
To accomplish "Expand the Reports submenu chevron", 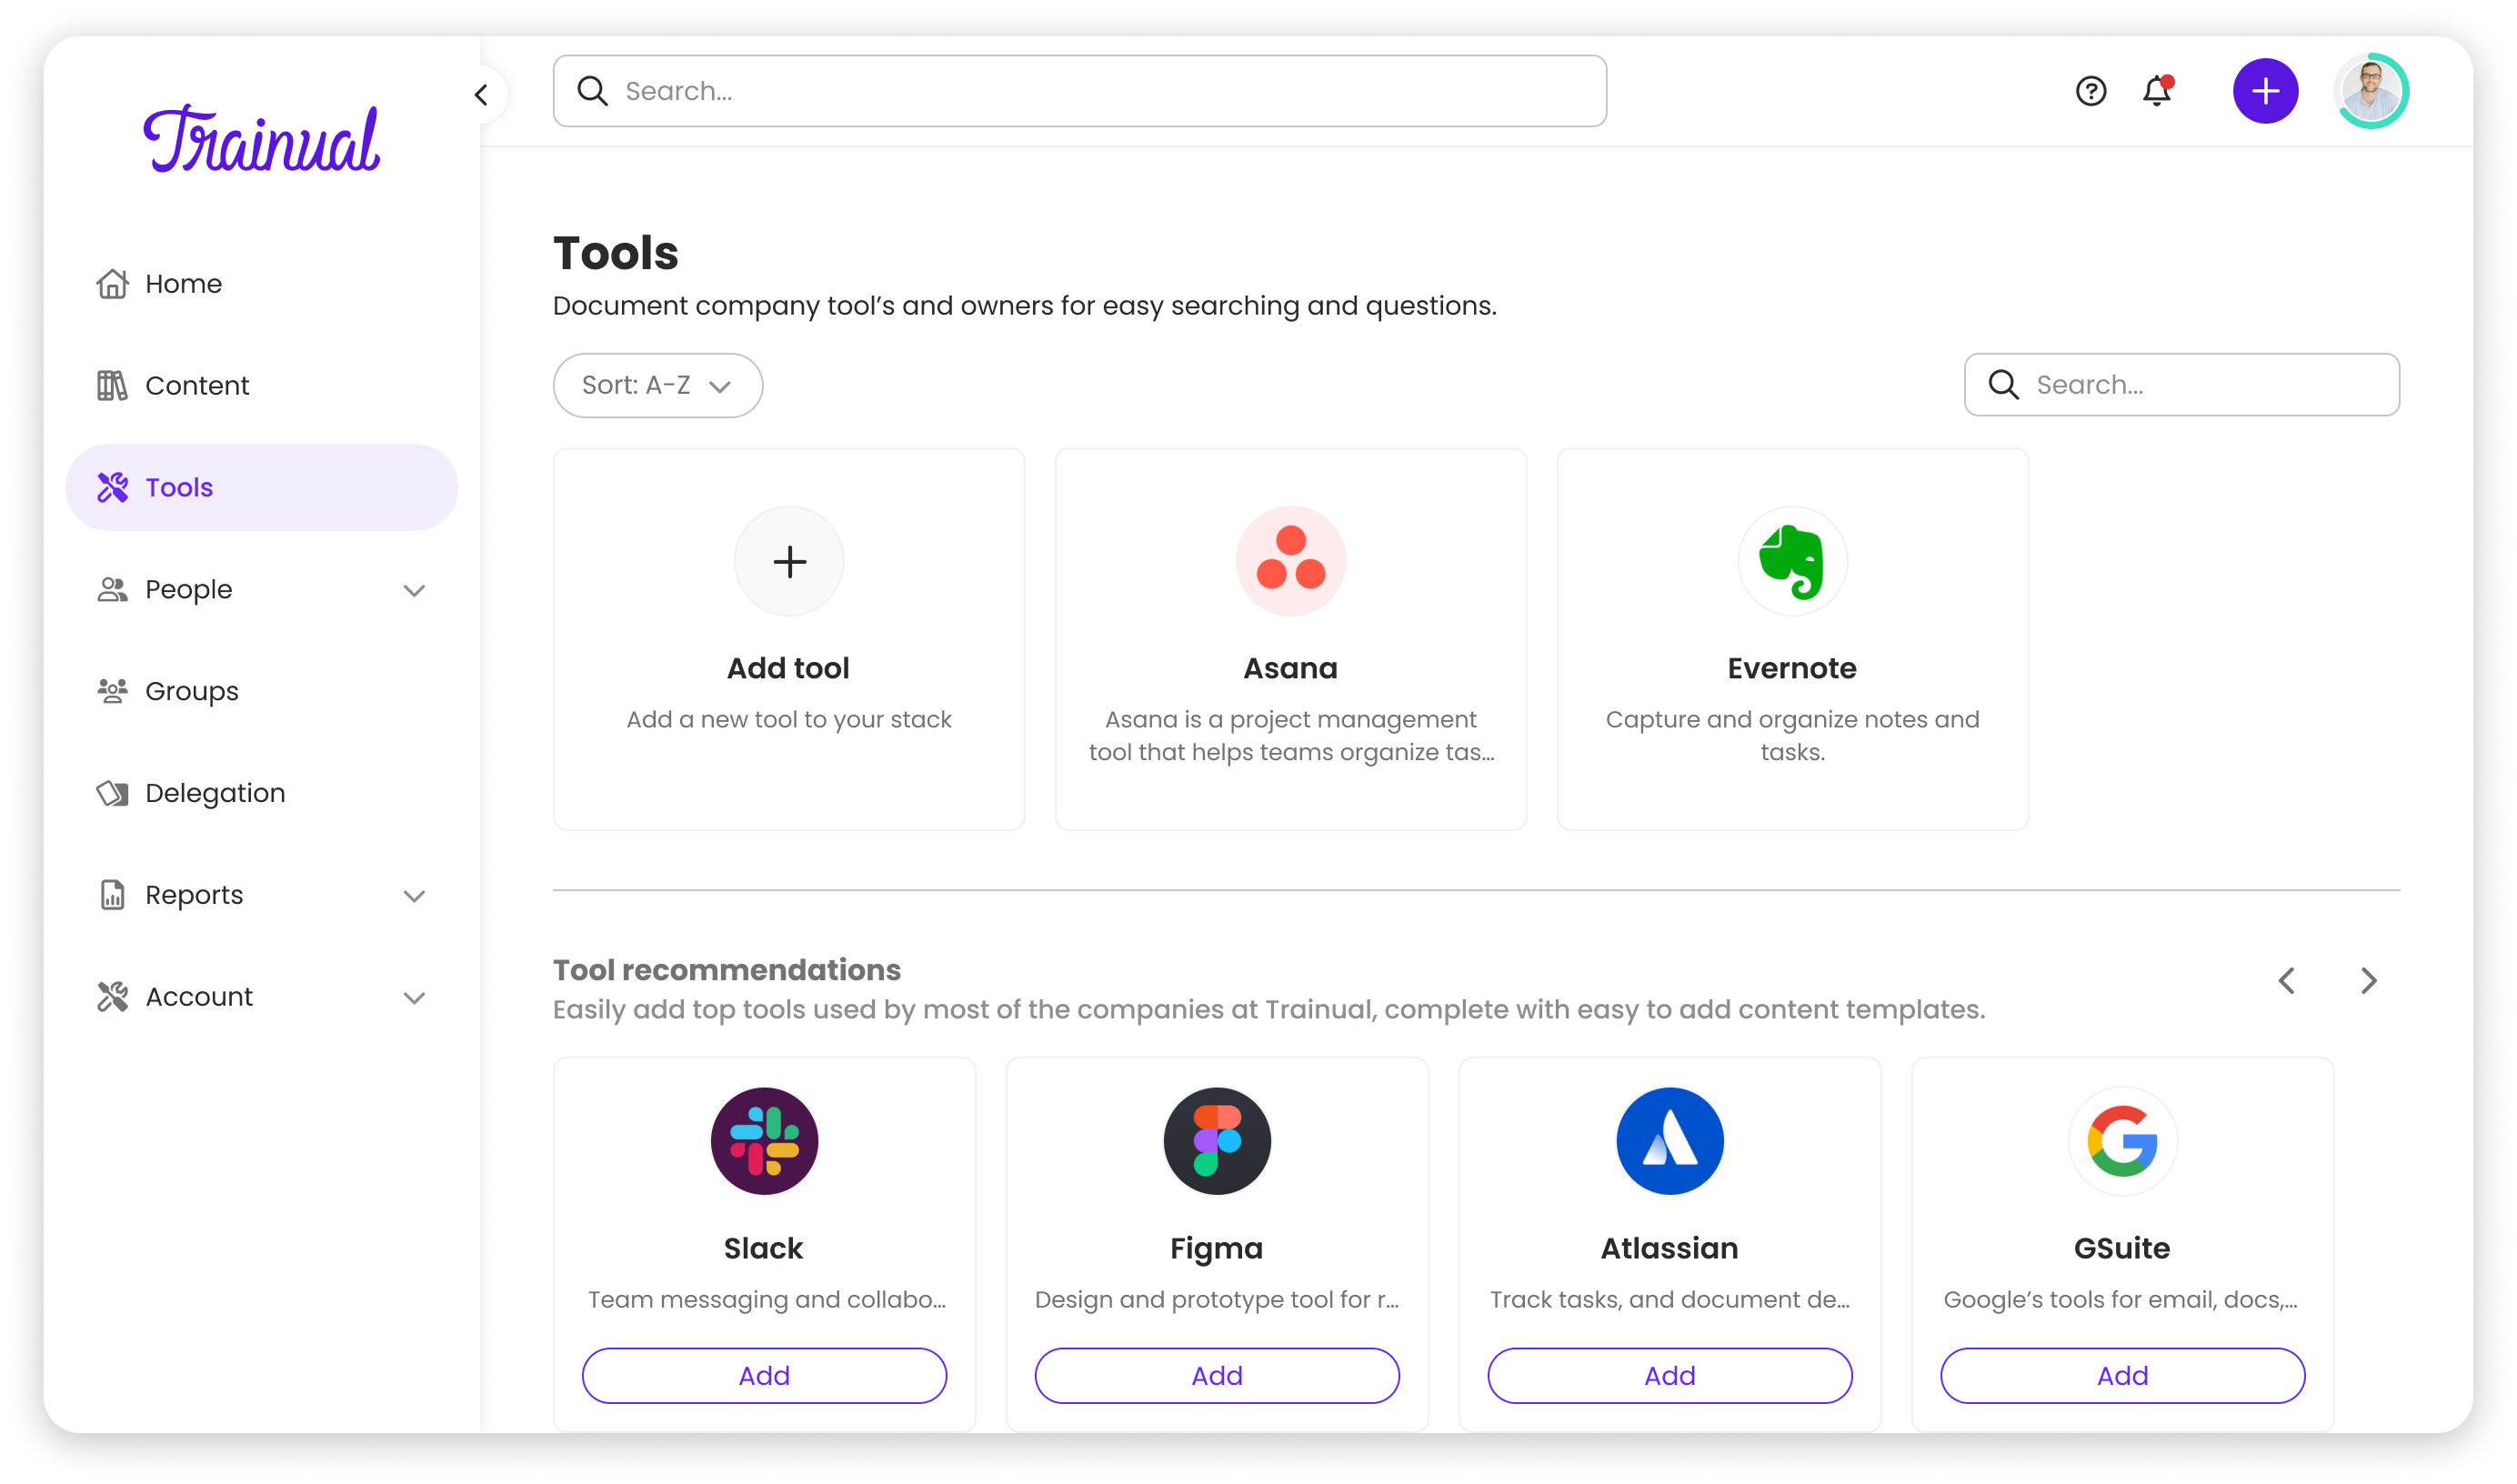I will [414, 896].
